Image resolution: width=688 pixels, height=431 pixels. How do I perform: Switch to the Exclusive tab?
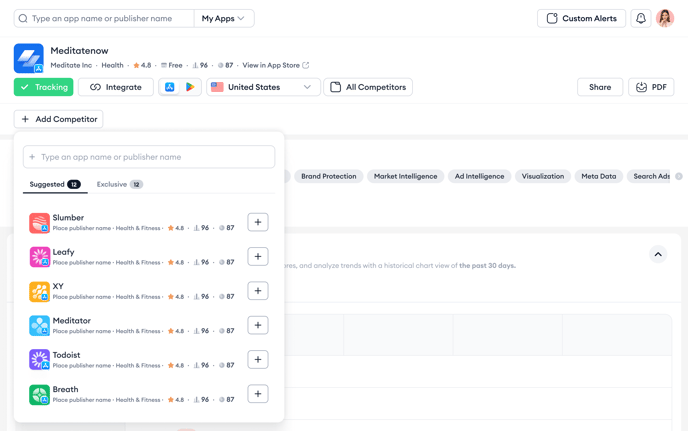pyautogui.click(x=119, y=184)
